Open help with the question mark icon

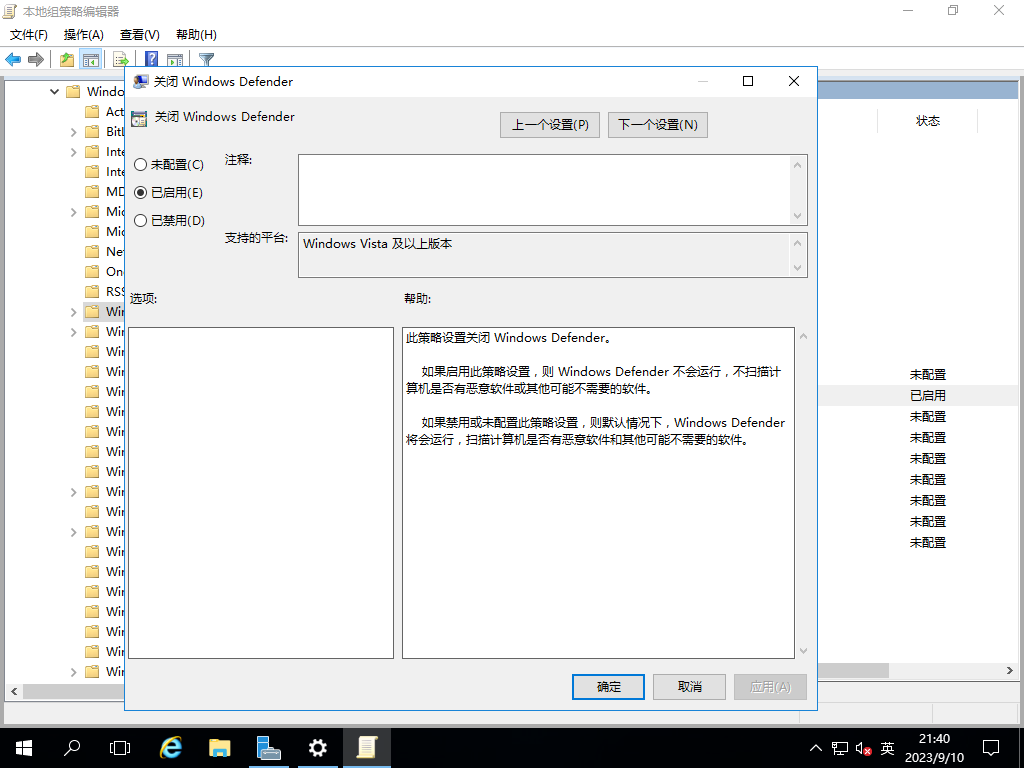coord(152,59)
